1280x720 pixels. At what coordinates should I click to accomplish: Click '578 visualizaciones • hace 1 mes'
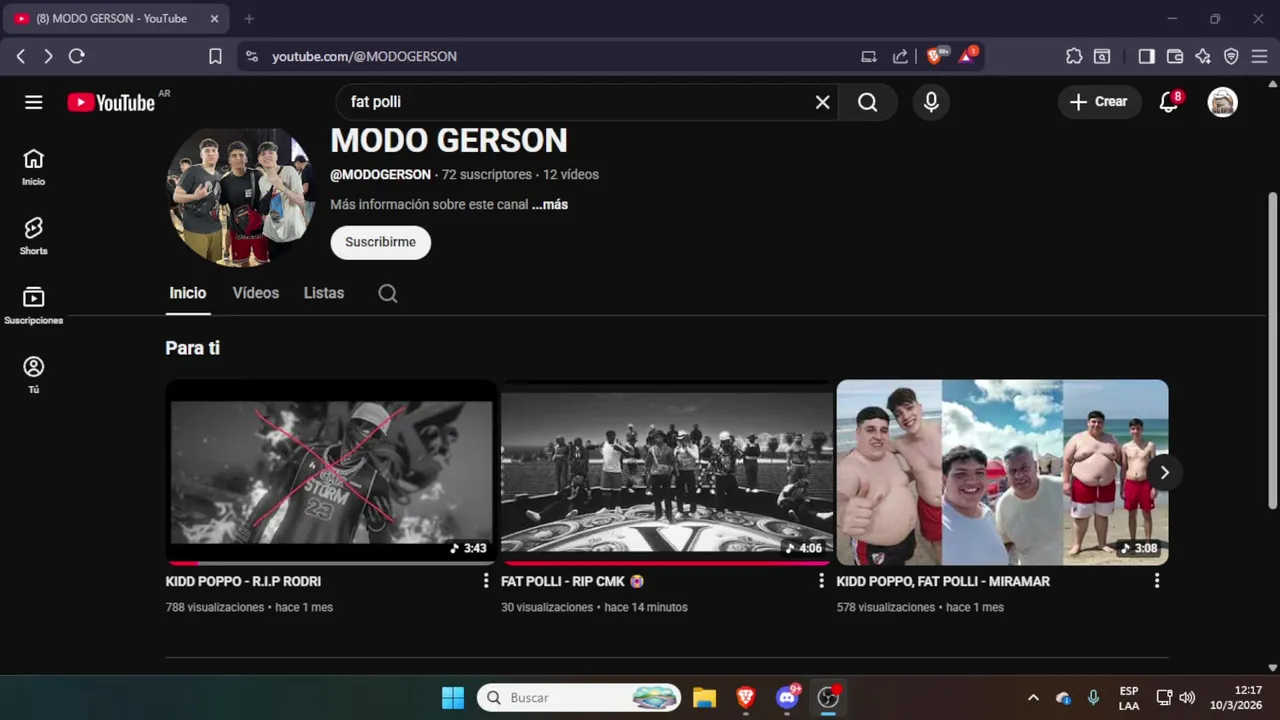pyautogui.click(x=920, y=607)
